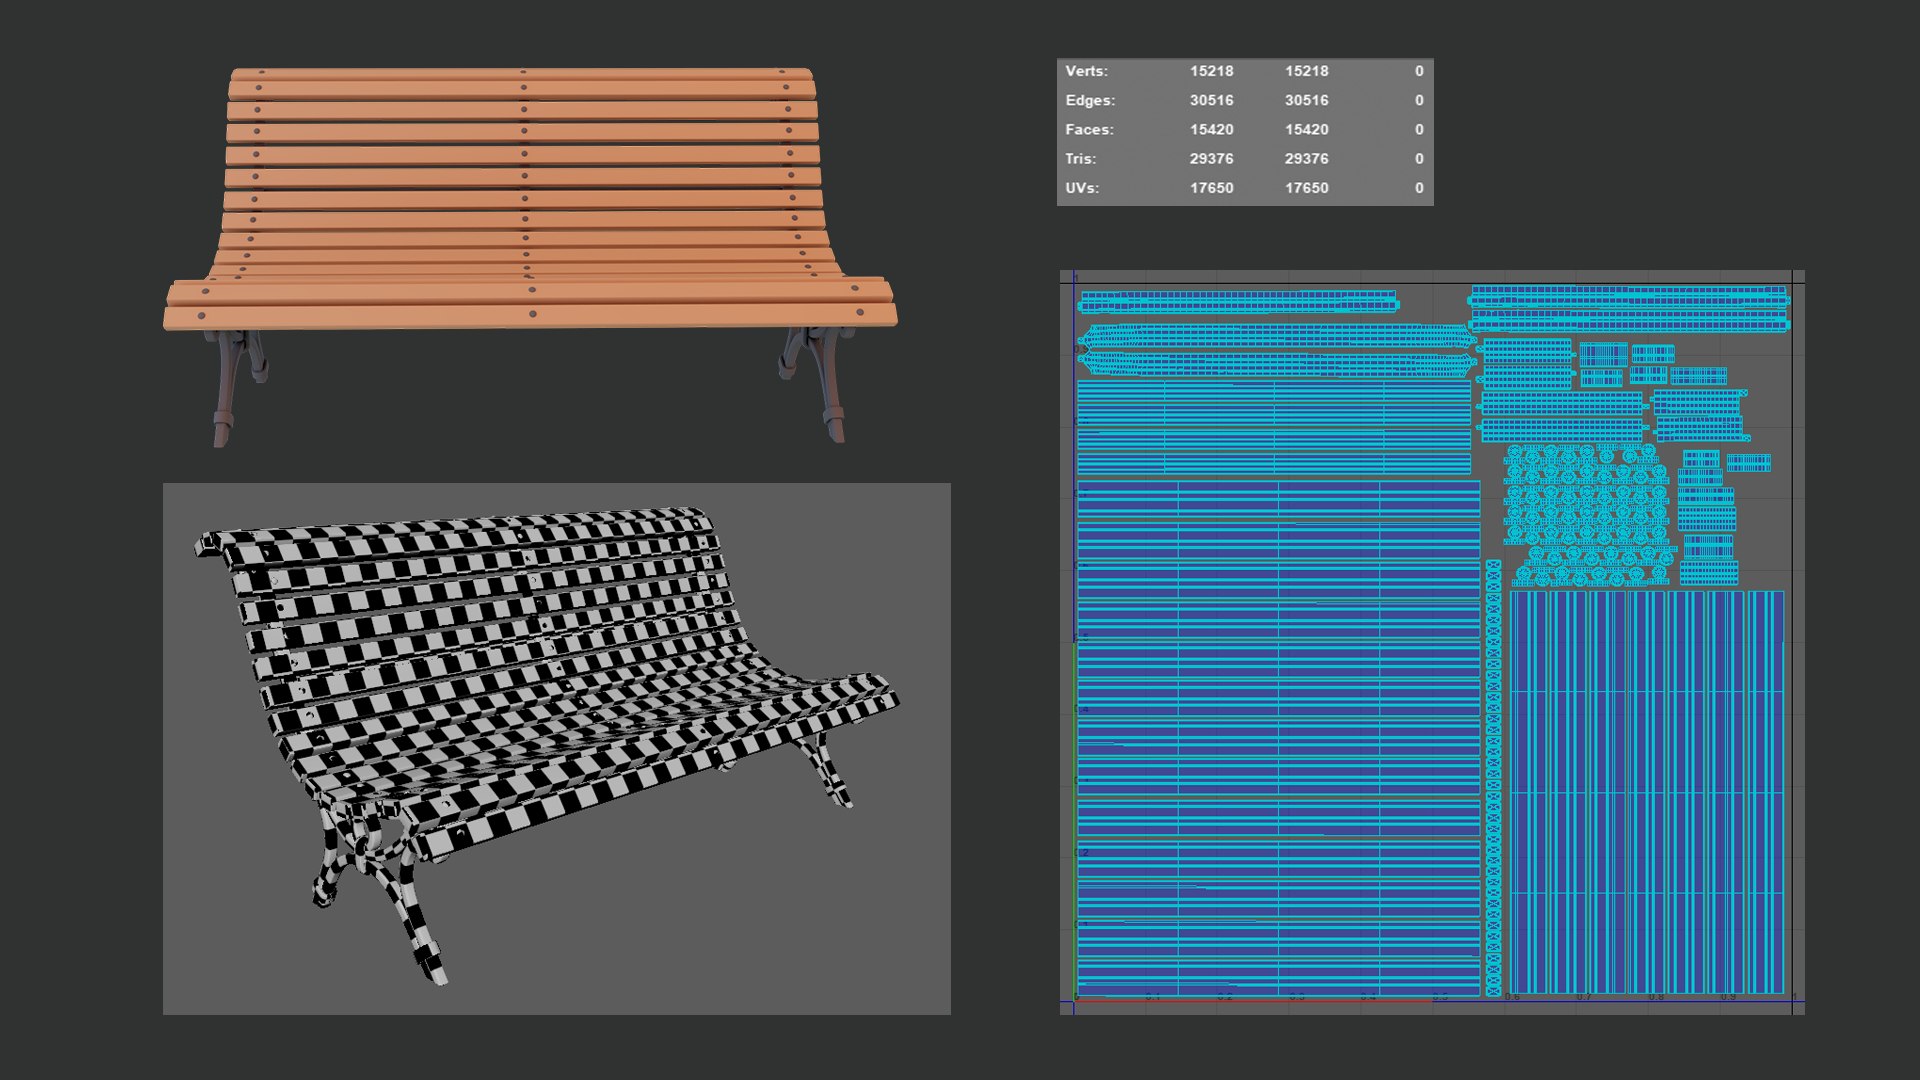Click the 29376 value beside Tris label
Screen dimensions: 1920x1080
(1211, 158)
